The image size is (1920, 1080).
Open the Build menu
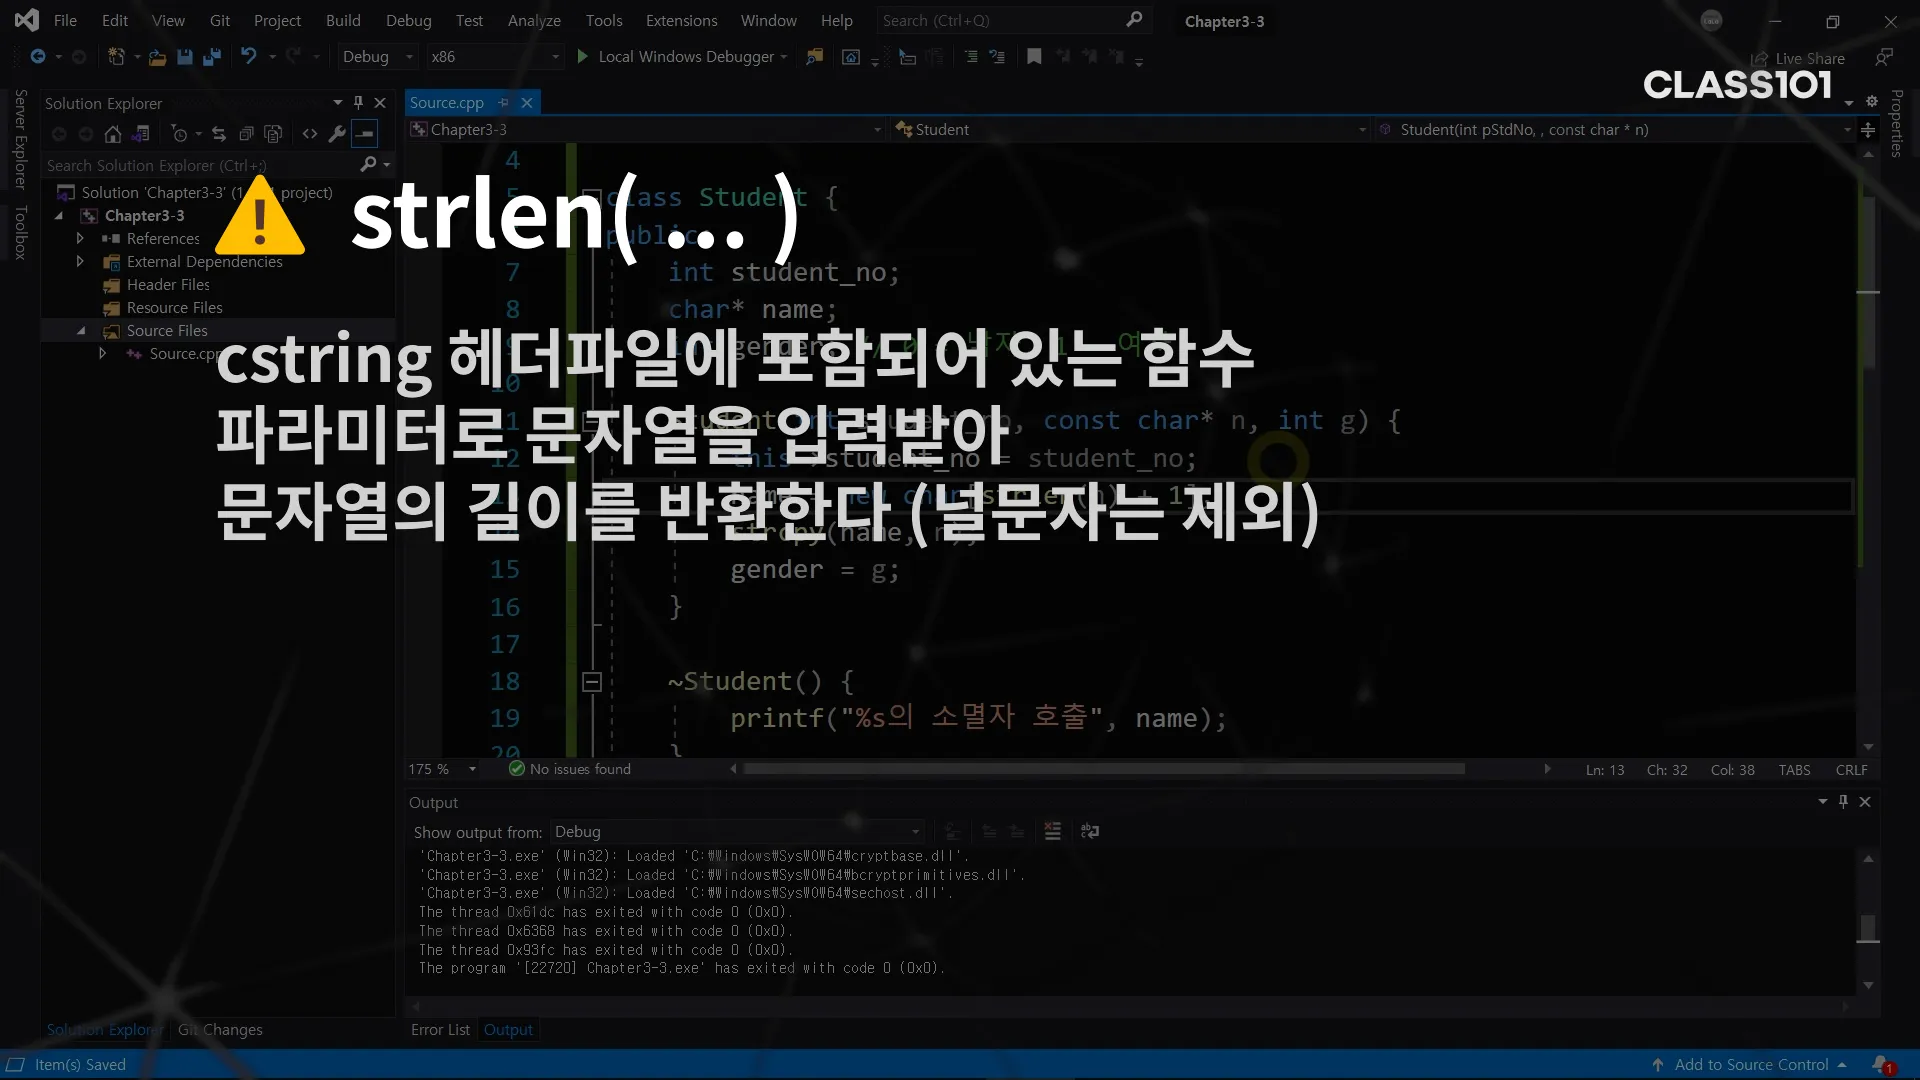point(342,21)
